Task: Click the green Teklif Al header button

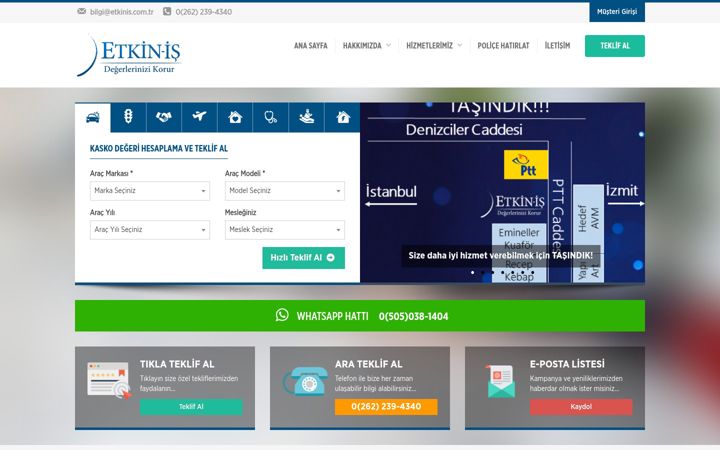Action: pyautogui.click(x=615, y=46)
